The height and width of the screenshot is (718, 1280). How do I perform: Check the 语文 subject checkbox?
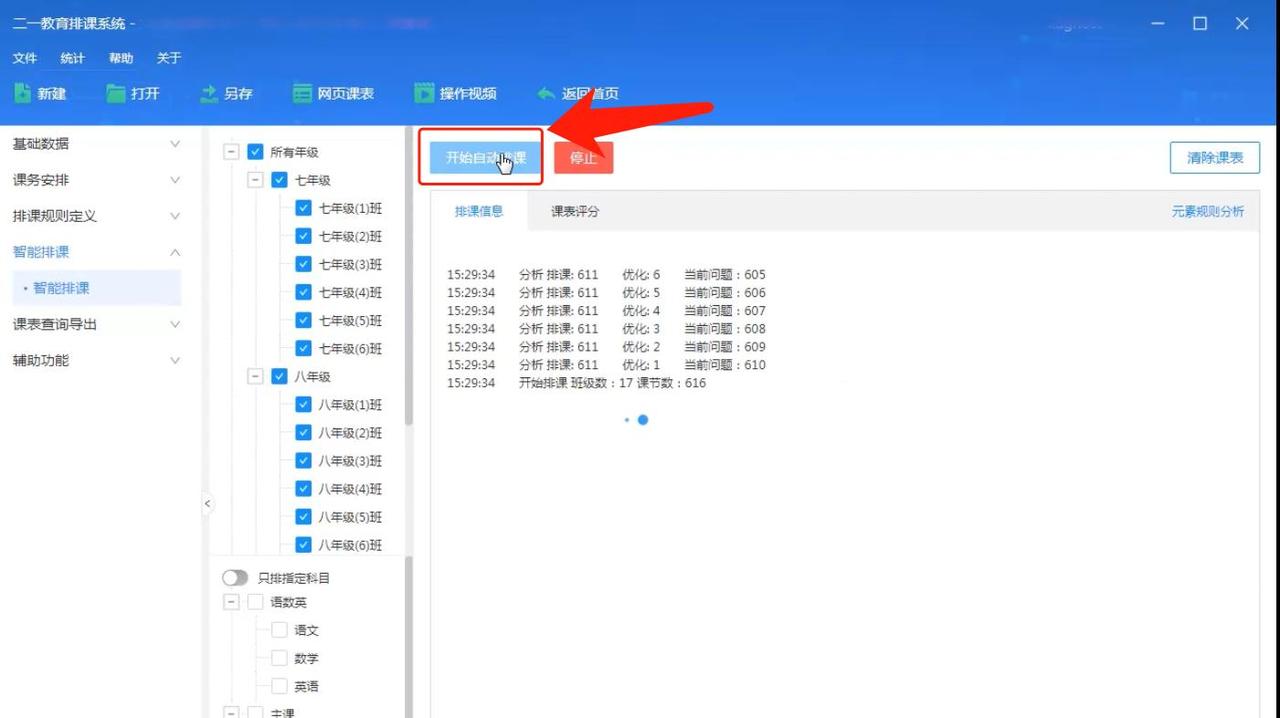(279, 630)
